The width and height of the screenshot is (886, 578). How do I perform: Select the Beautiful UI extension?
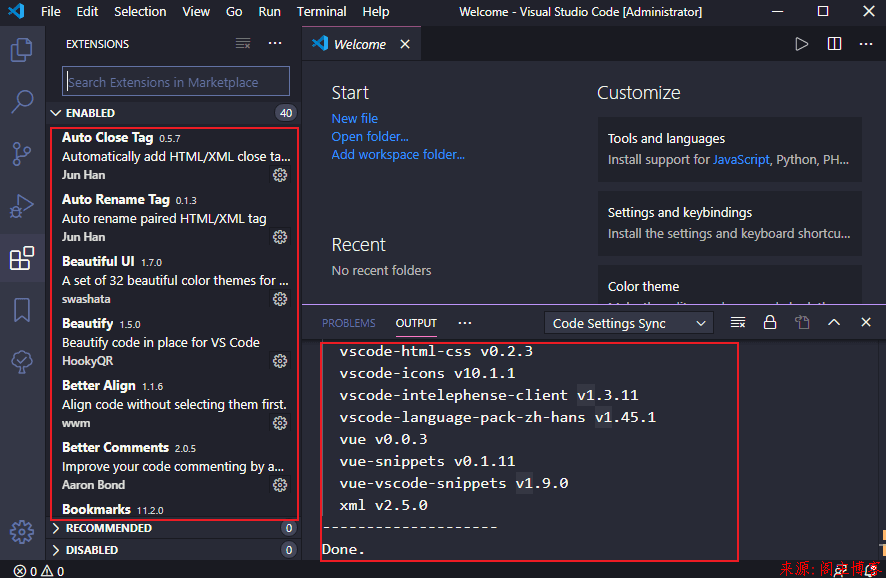[175, 280]
